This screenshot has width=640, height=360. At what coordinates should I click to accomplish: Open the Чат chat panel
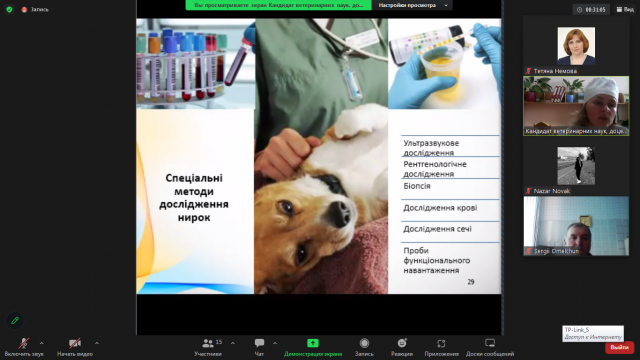pos(259,347)
